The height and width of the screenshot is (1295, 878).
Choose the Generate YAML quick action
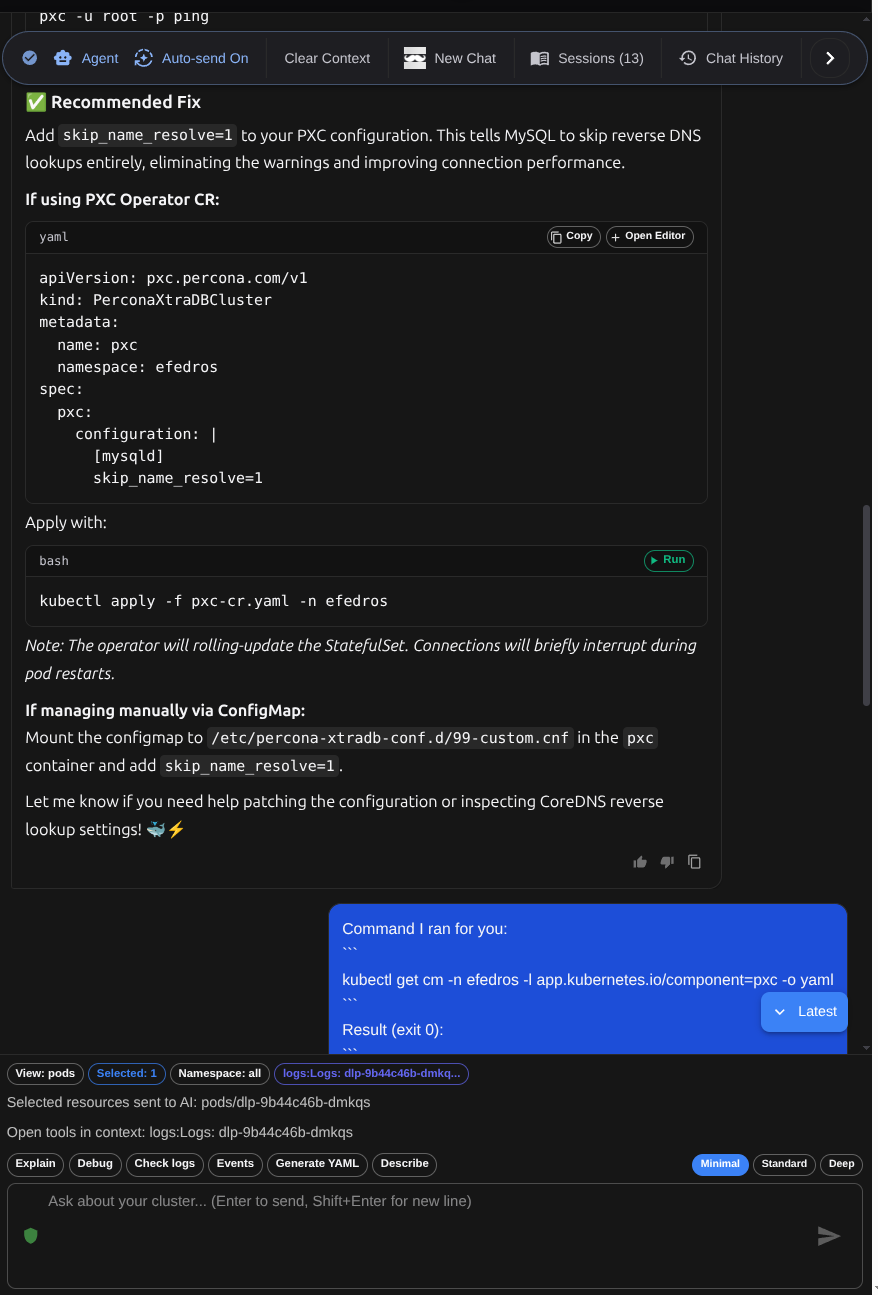pyautogui.click(x=315, y=1163)
